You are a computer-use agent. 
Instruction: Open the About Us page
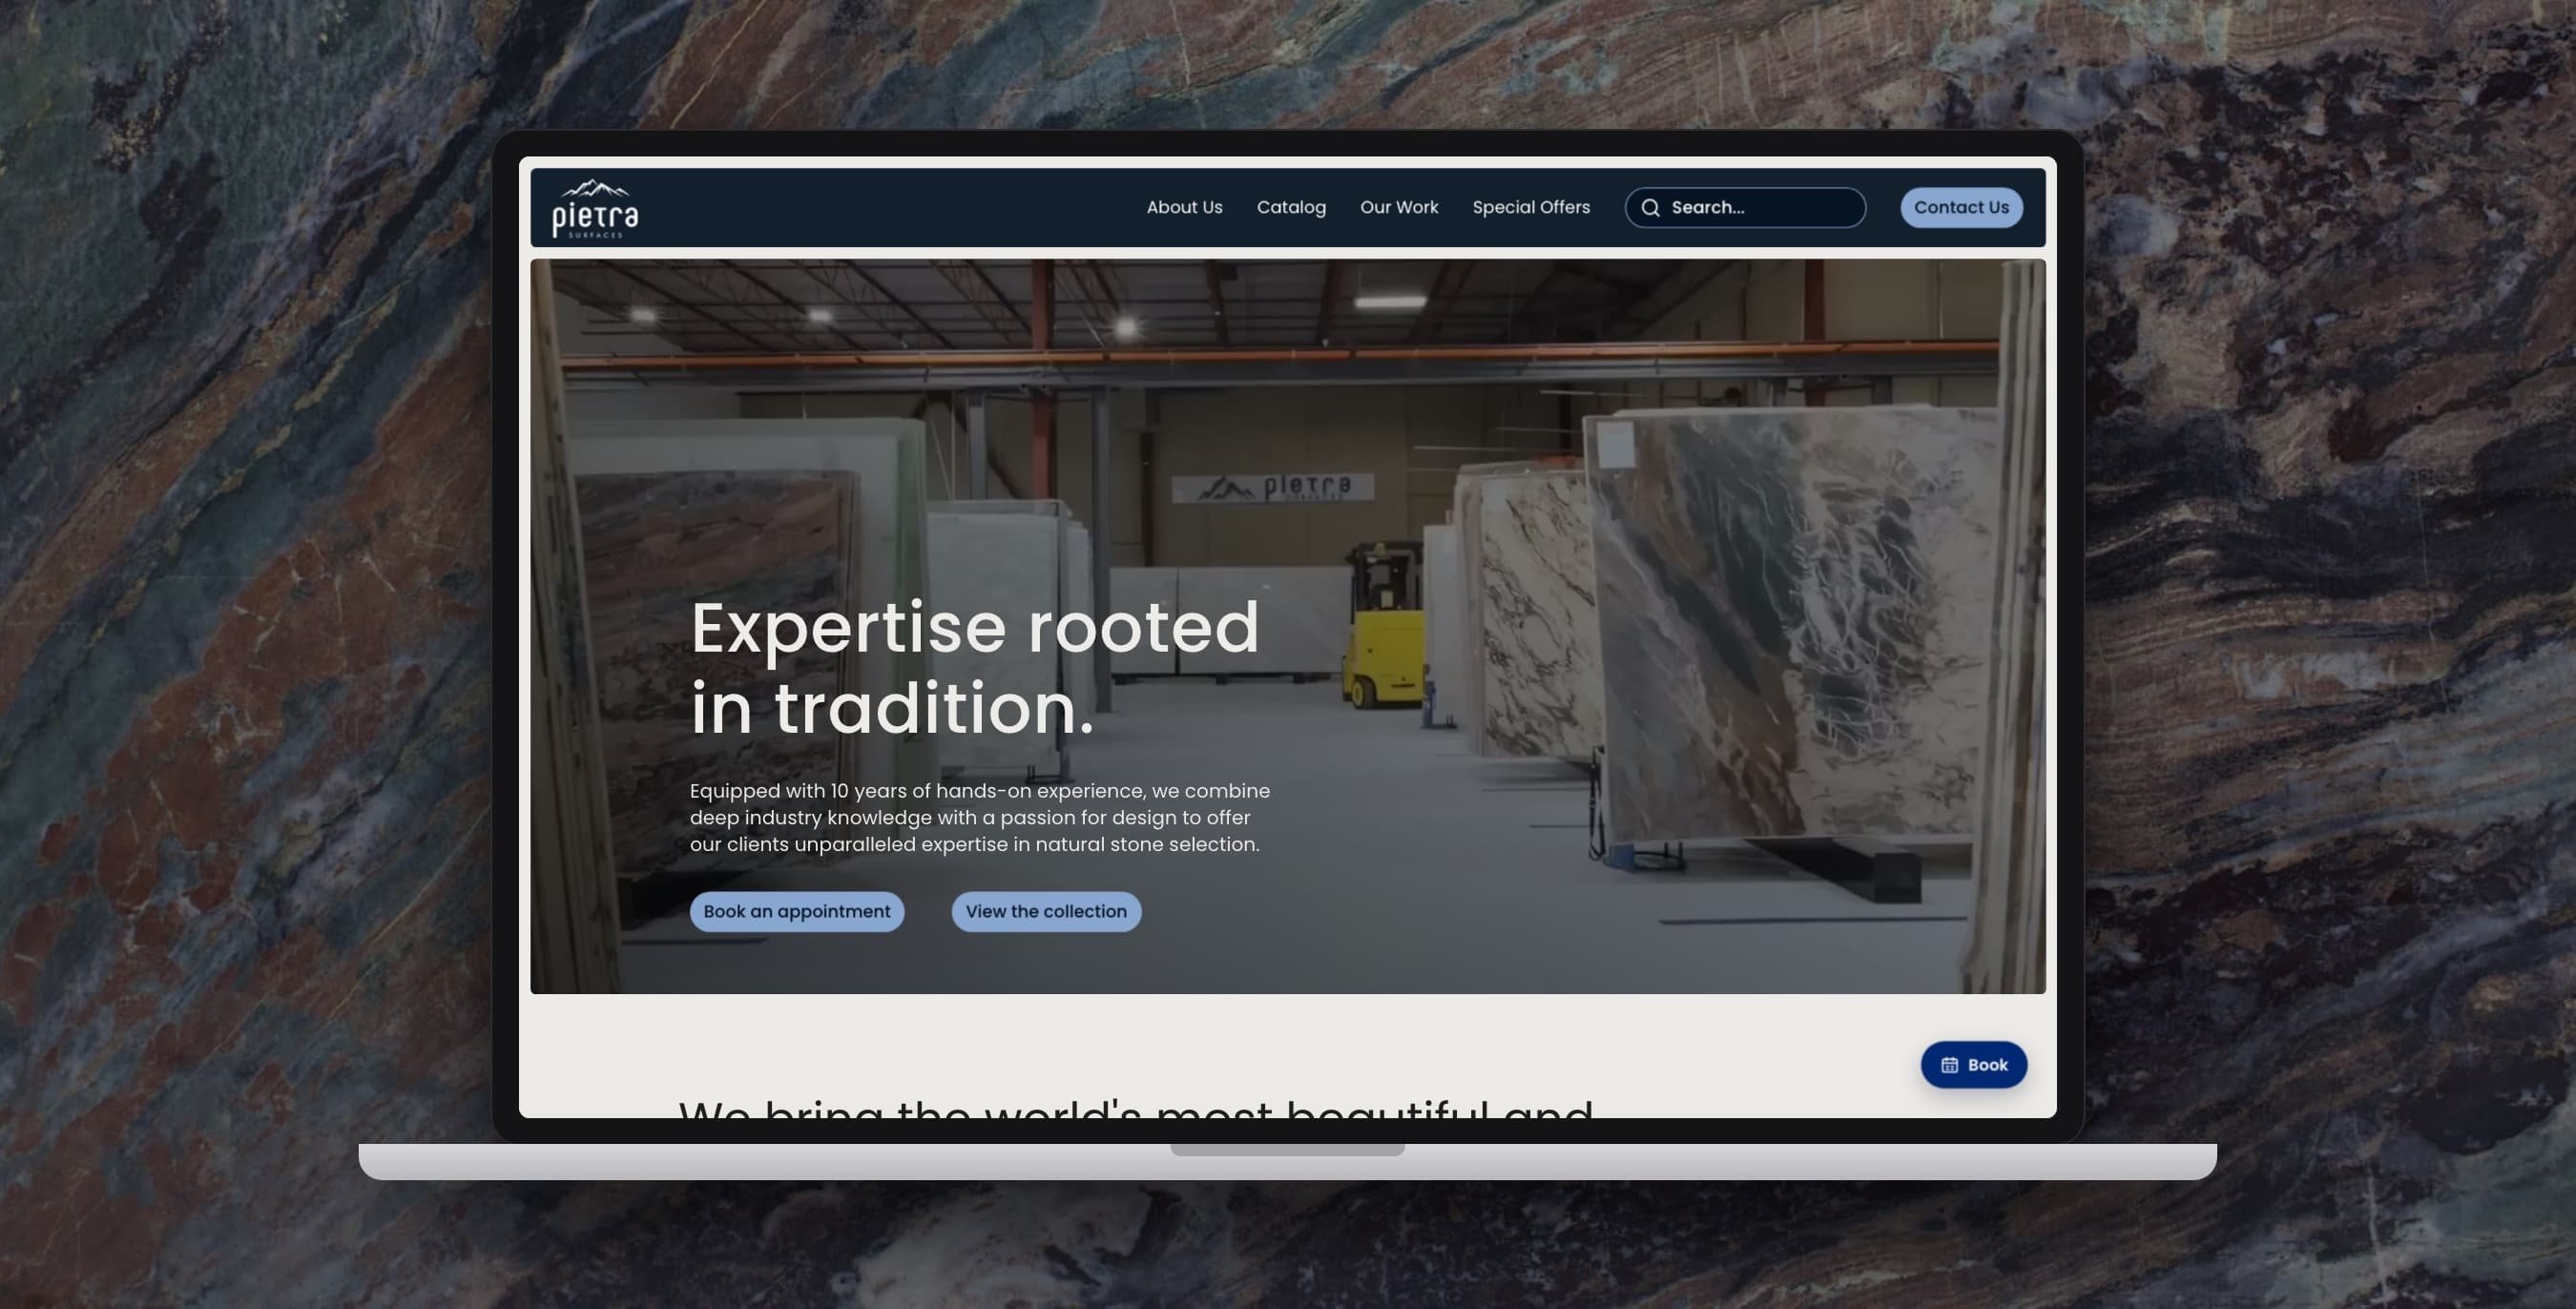1184,207
